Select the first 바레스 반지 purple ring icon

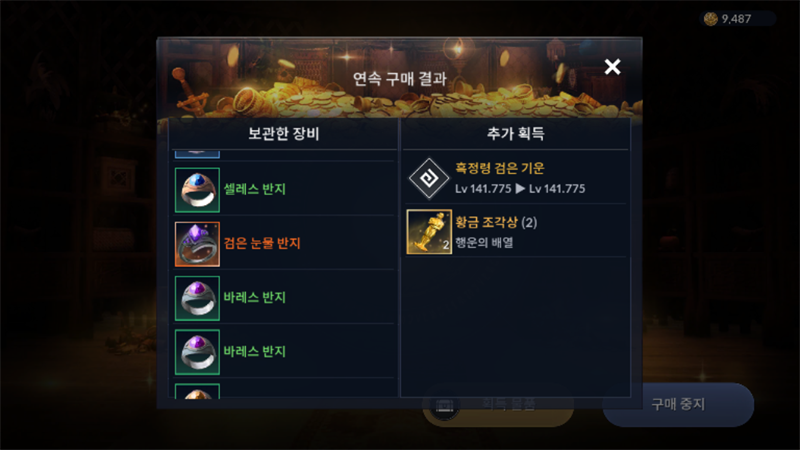click(x=197, y=298)
